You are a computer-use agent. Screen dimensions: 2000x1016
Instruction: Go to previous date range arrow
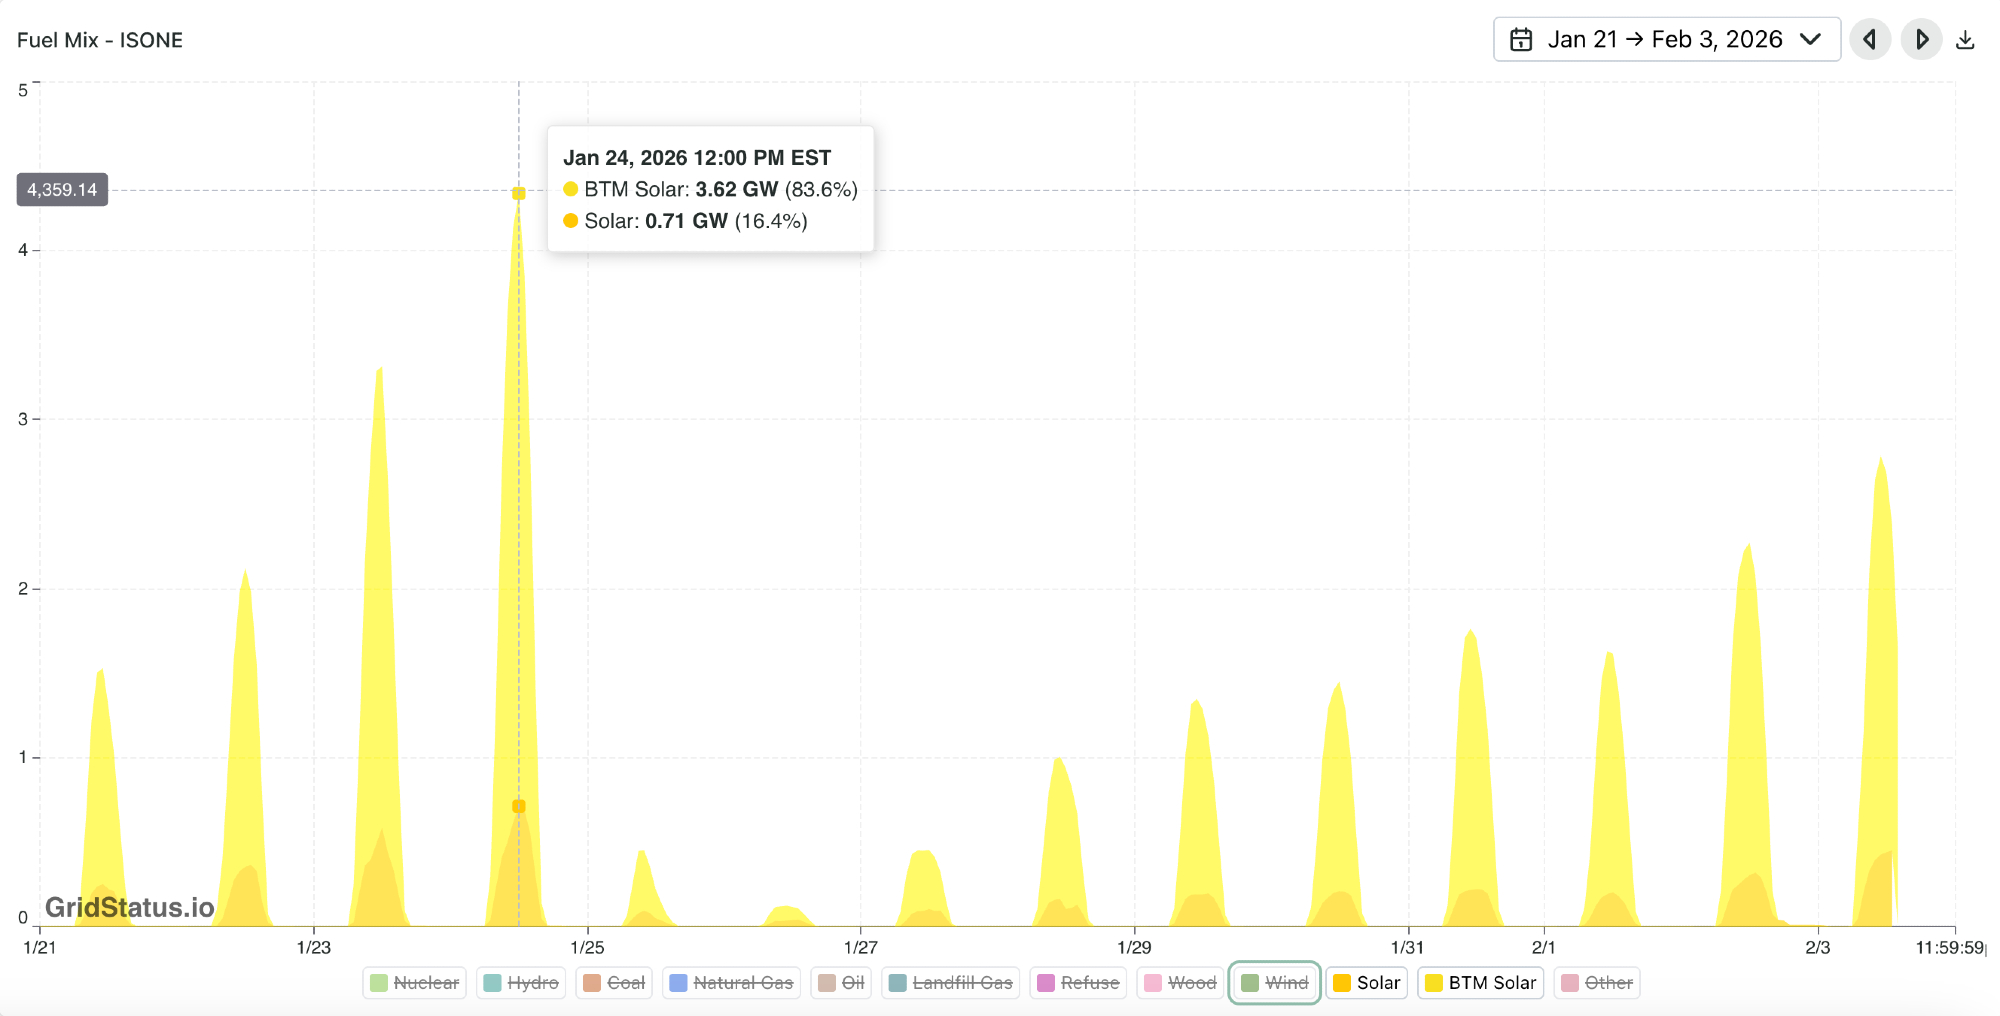[x=1869, y=40]
